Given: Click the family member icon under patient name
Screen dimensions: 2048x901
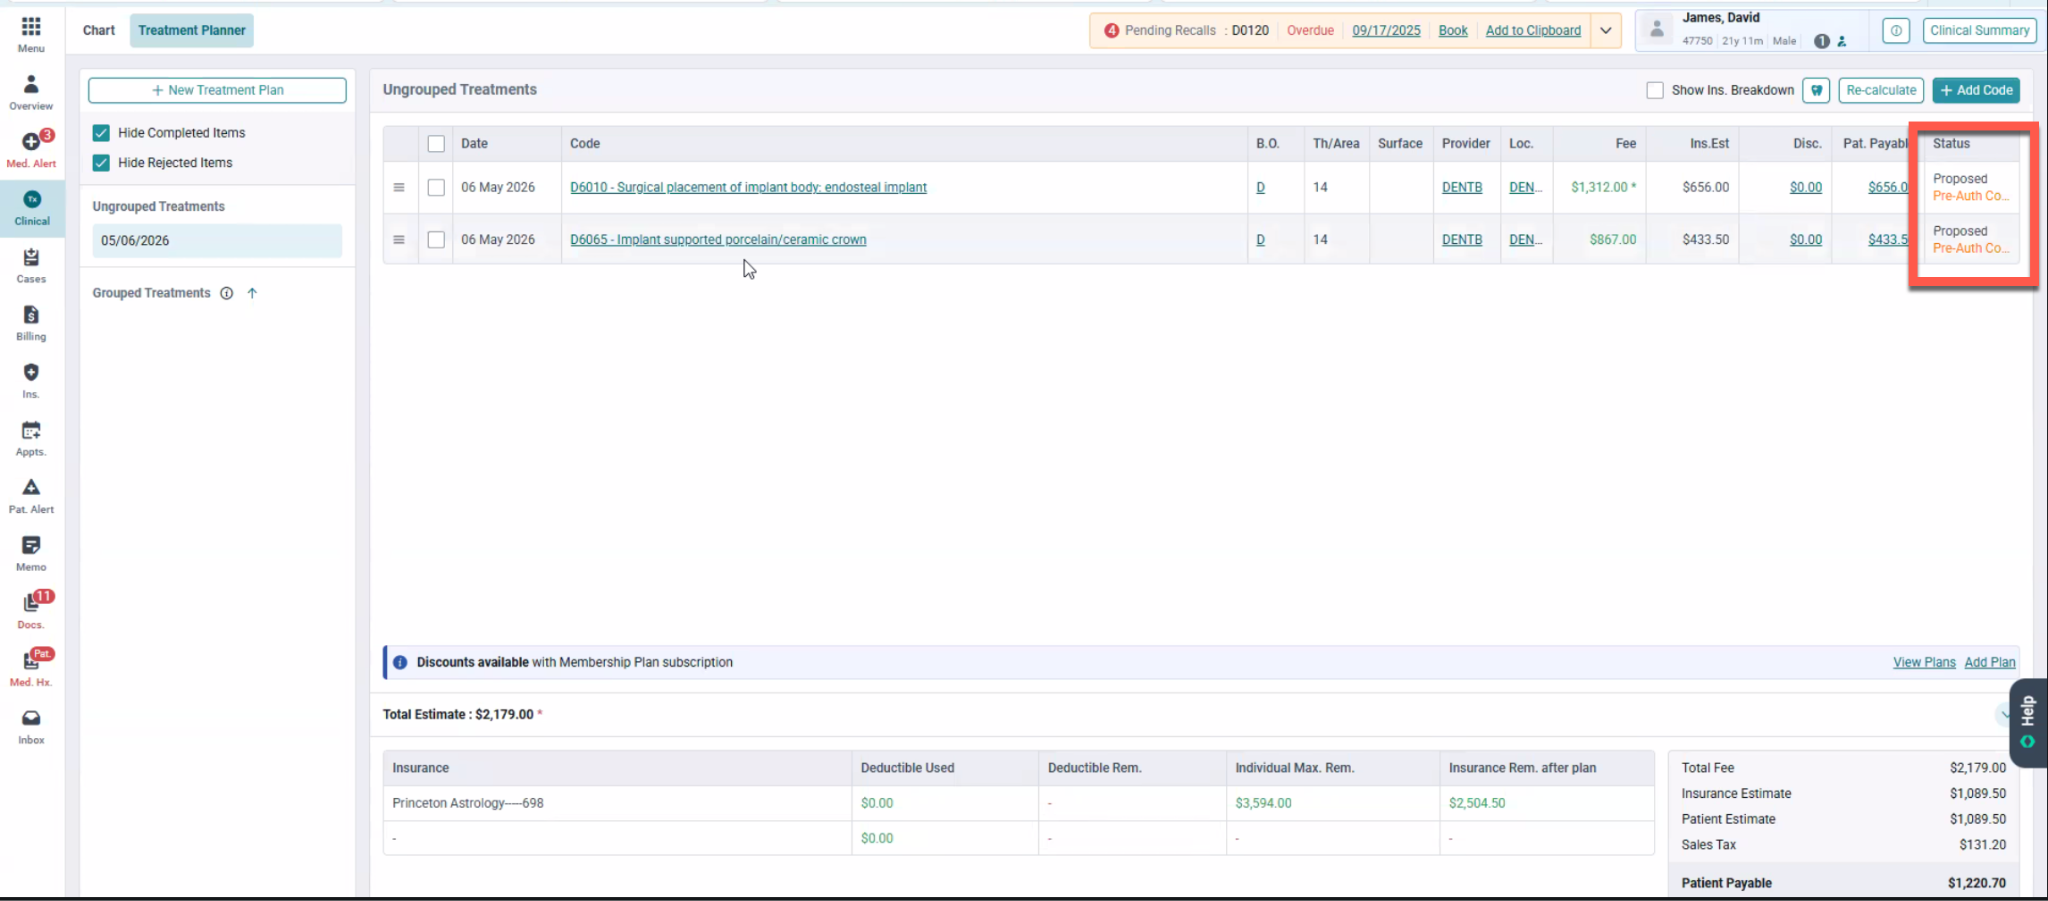Looking at the screenshot, I should click(1842, 41).
